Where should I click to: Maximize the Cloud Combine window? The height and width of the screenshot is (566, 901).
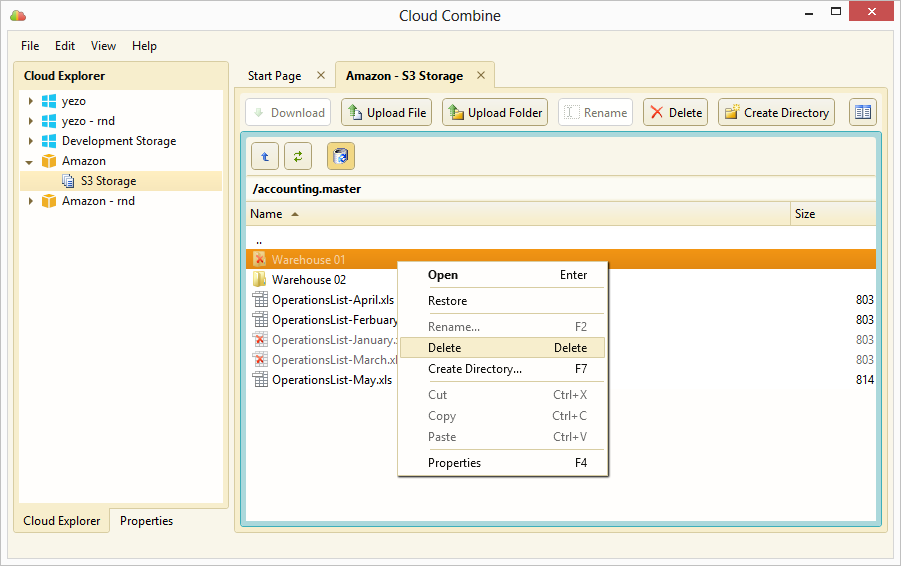836,11
